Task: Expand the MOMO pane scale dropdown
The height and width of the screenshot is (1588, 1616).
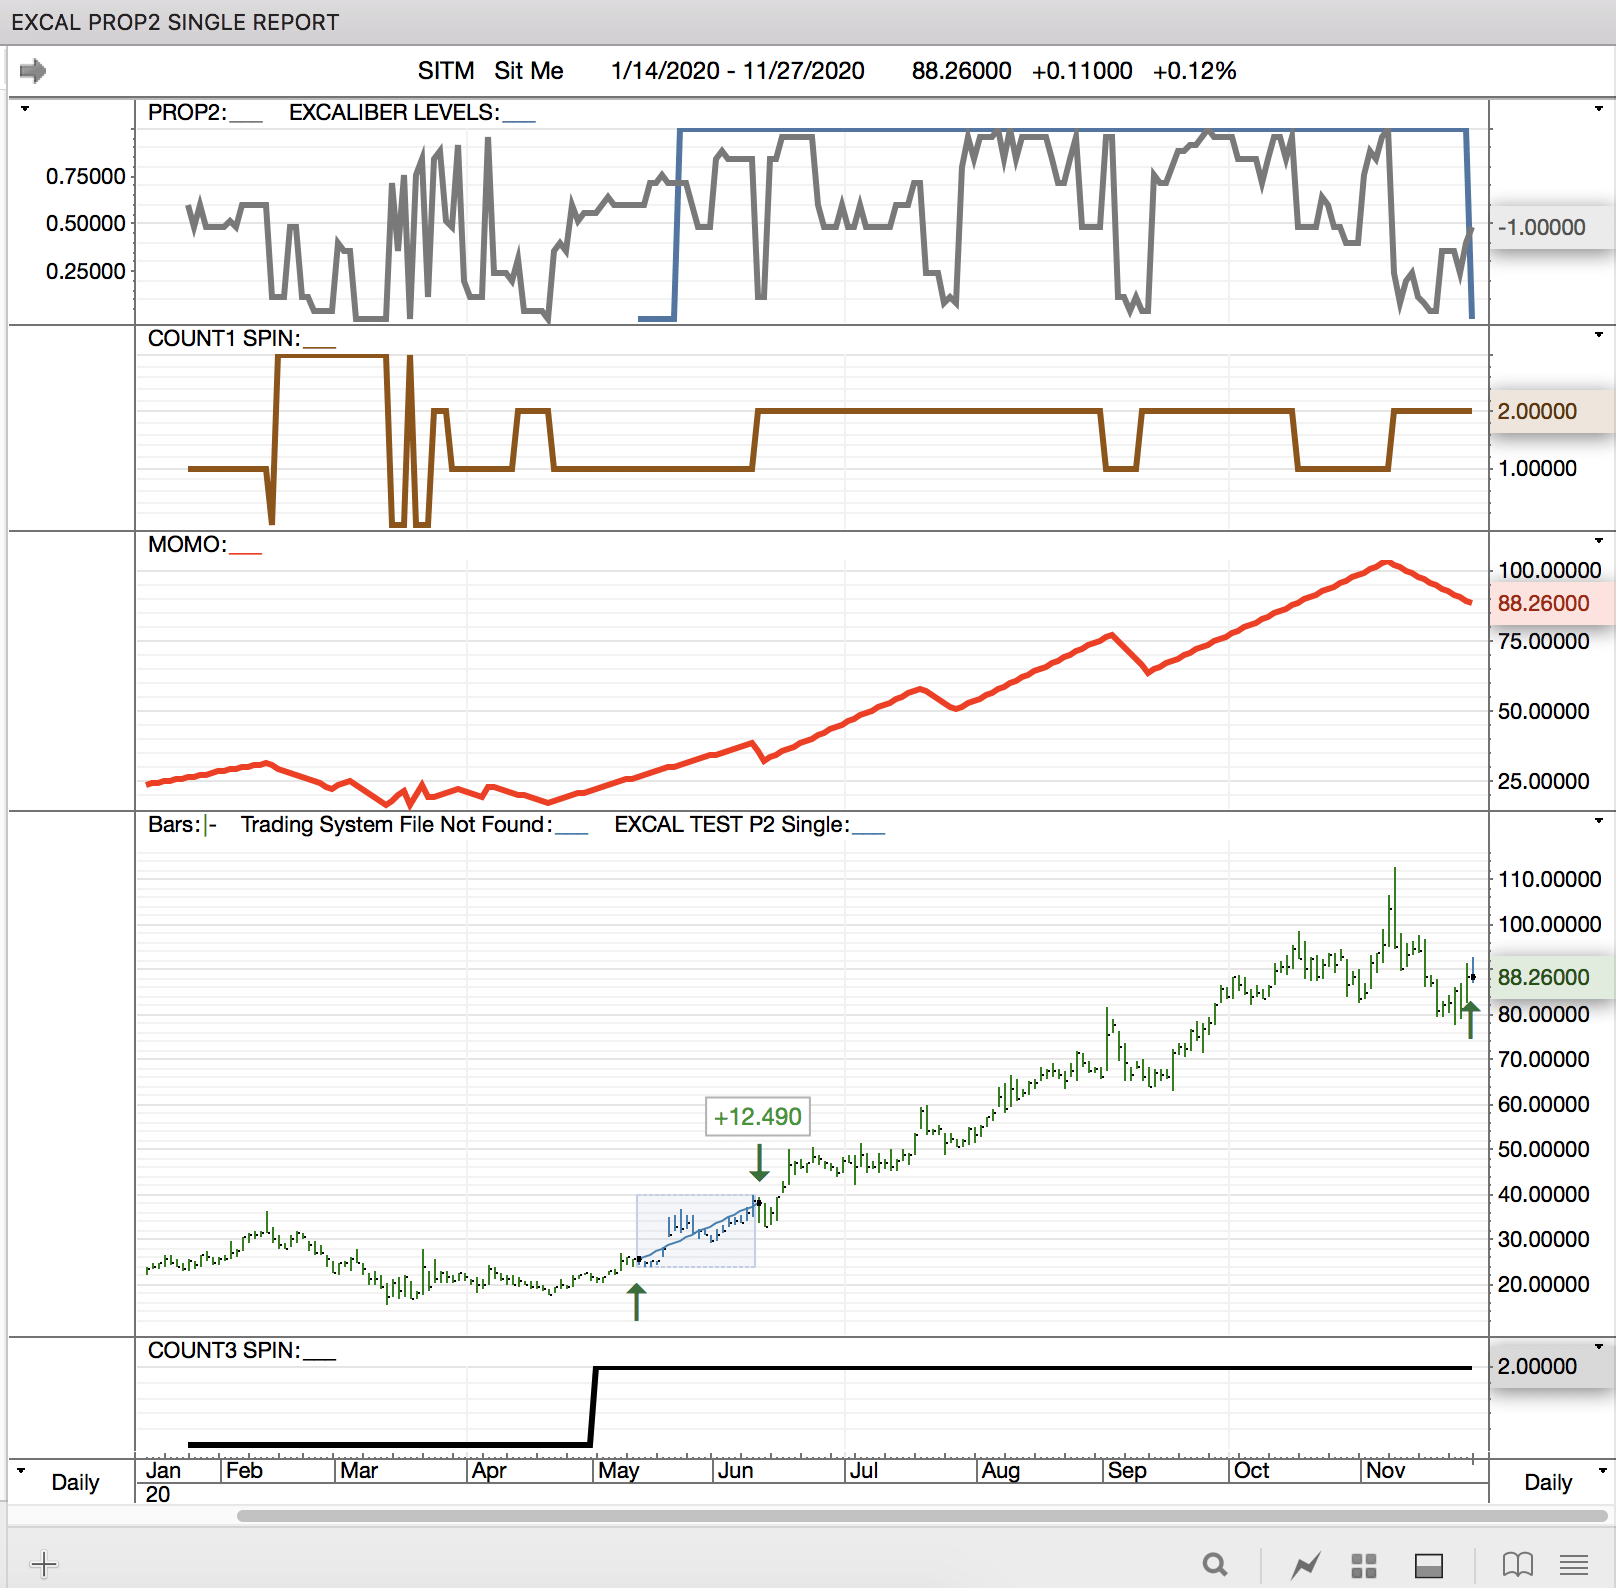Action: 1599,541
